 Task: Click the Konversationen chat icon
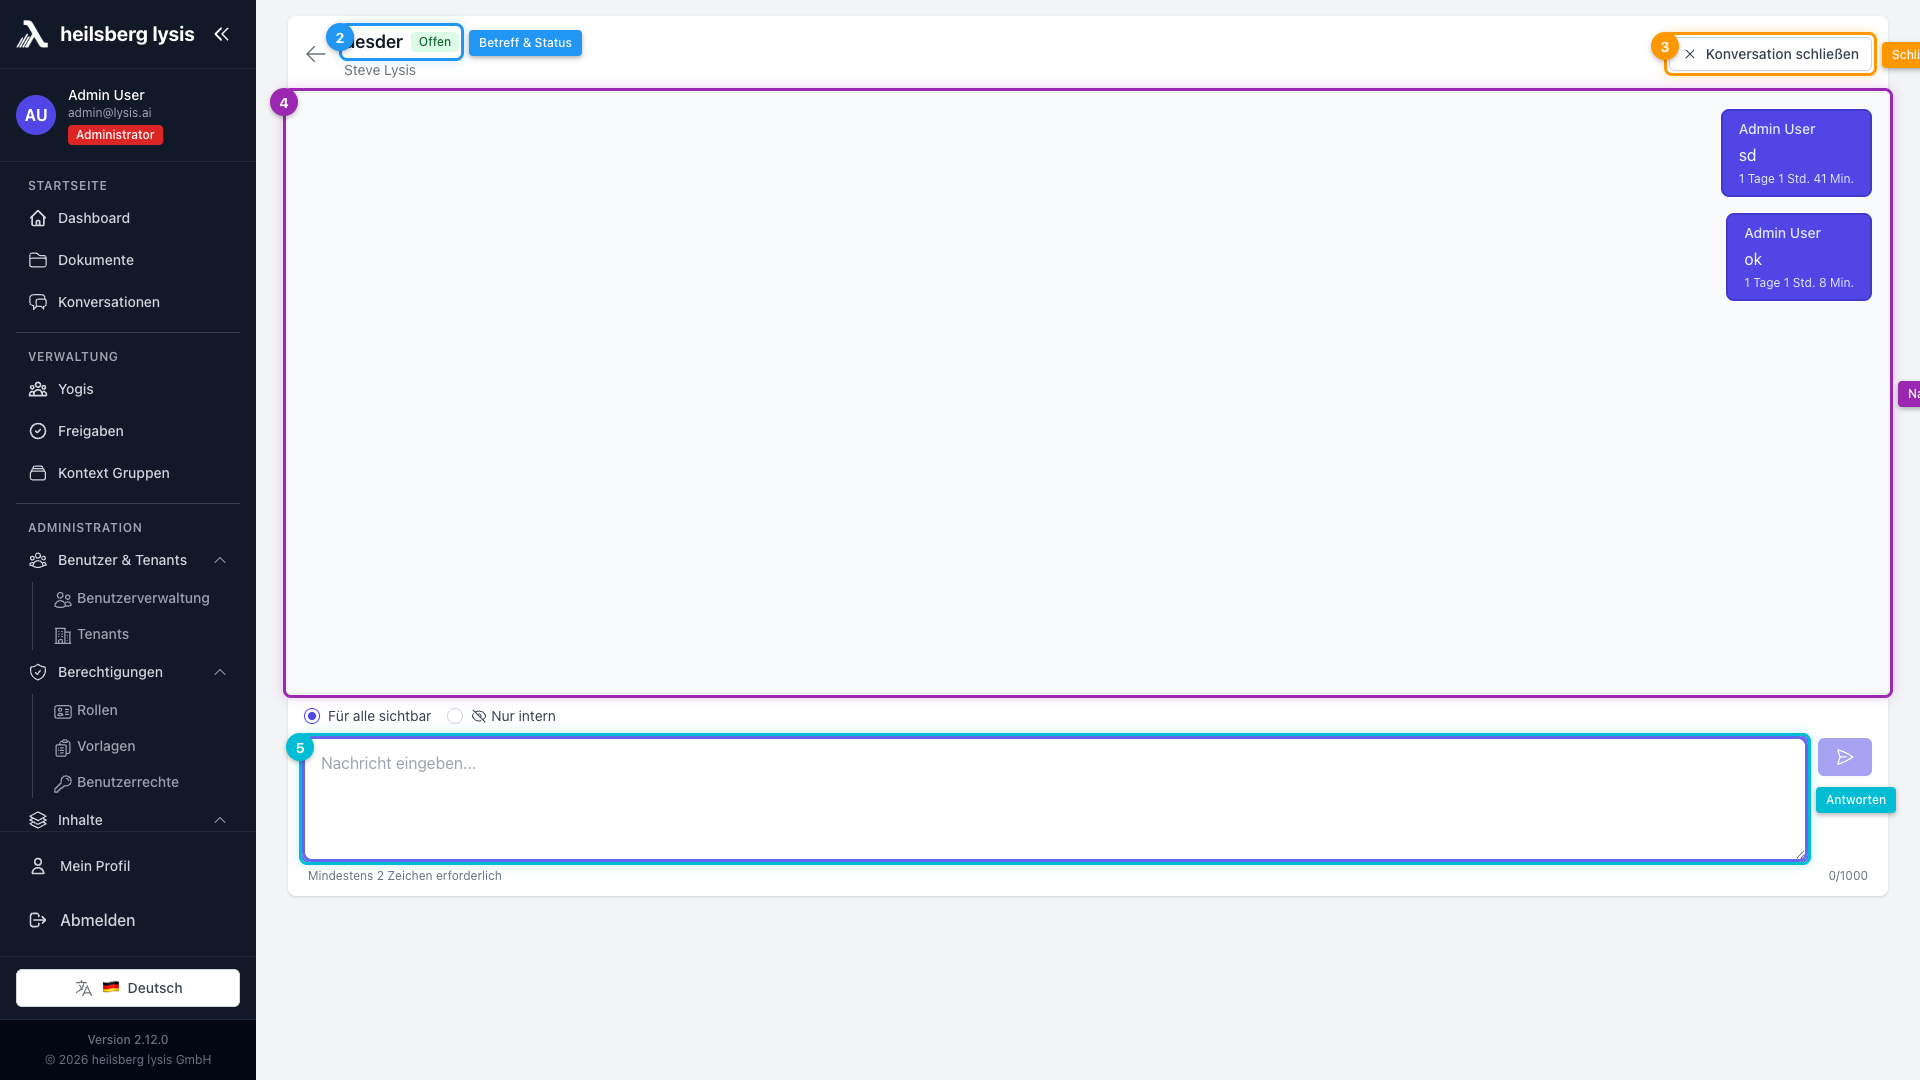[x=38, y=302]
